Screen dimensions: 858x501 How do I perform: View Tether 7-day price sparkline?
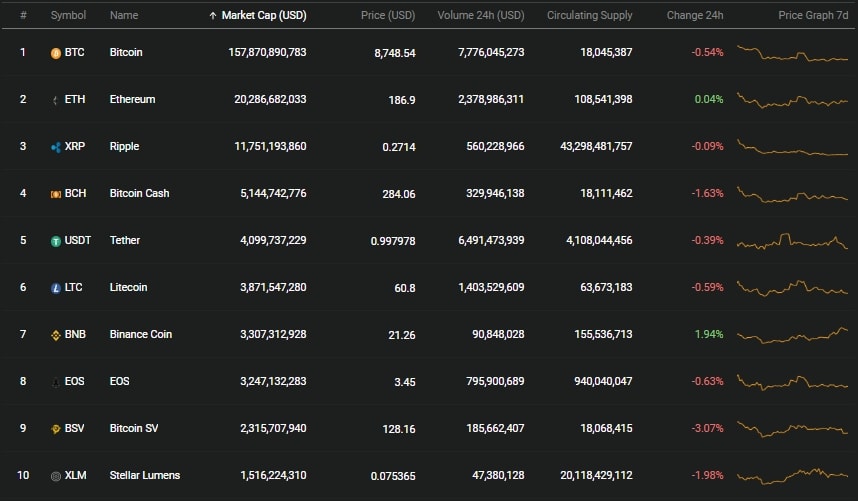792,241
